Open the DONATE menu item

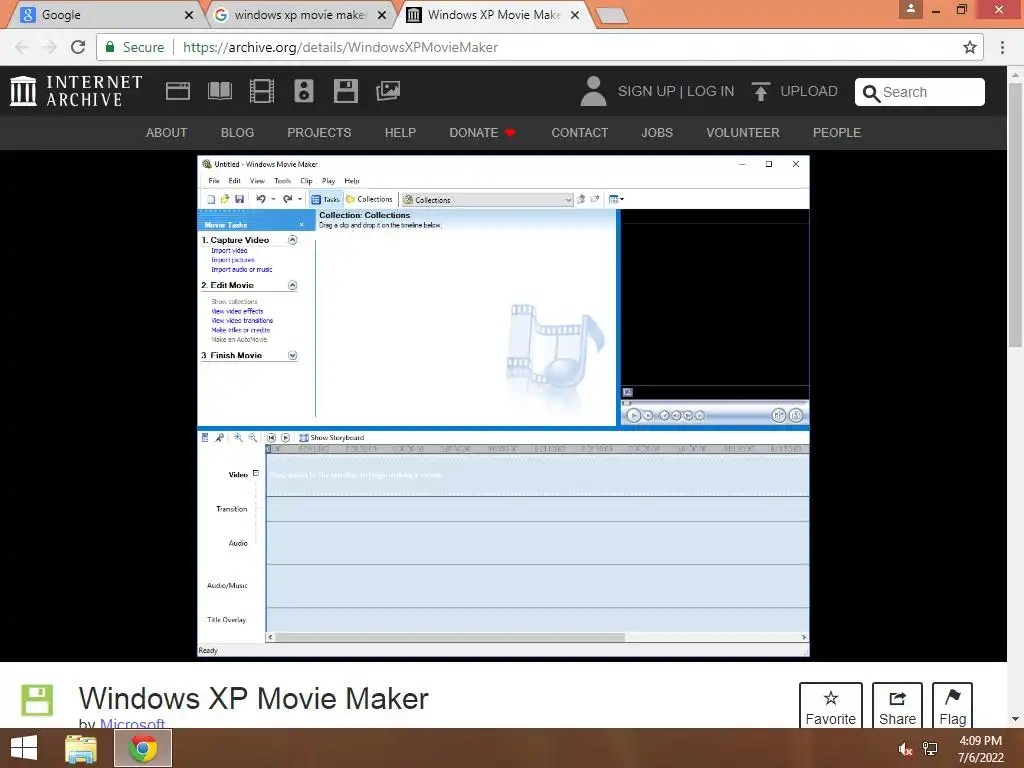(482, 133)
